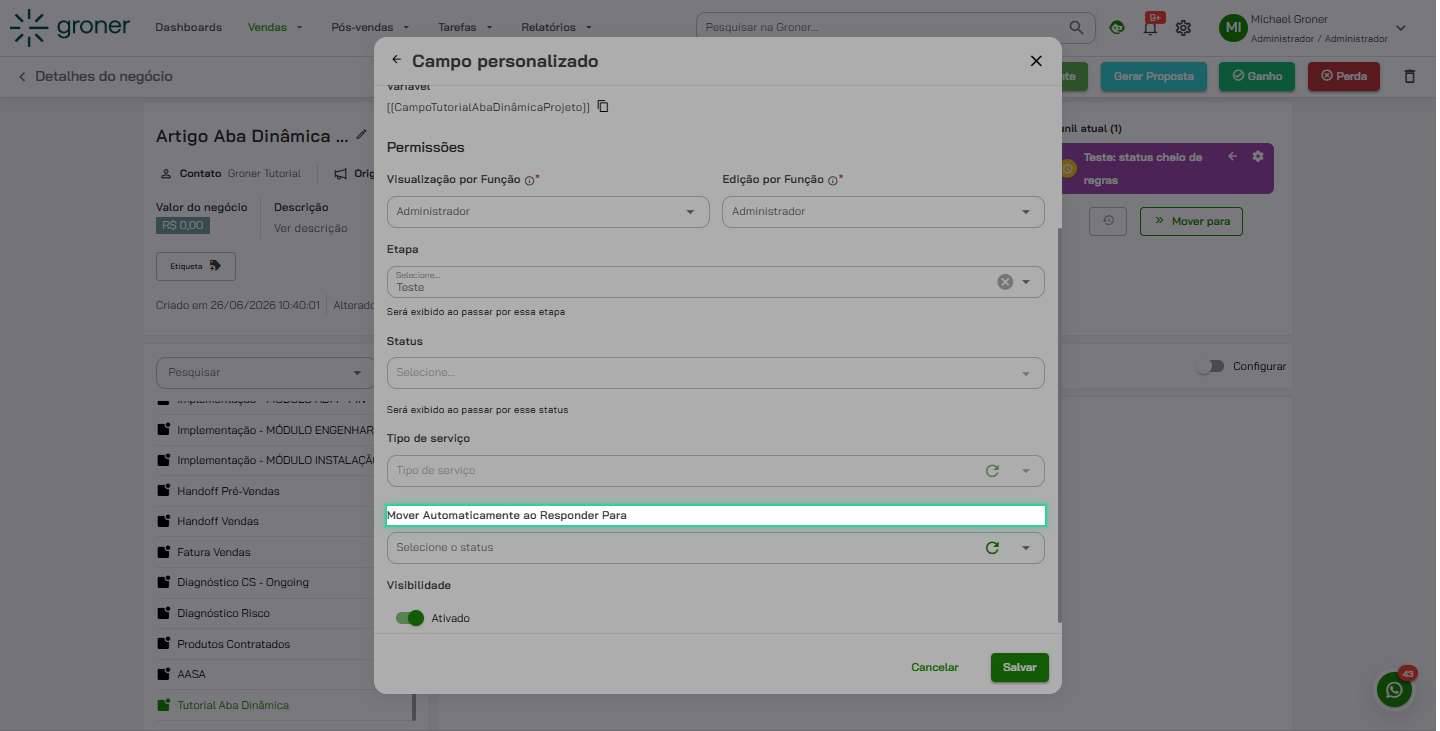This screenshot has height=731, width=1440.
Task: Select Handoff Vendas in the list
Action: coord(217,521)
